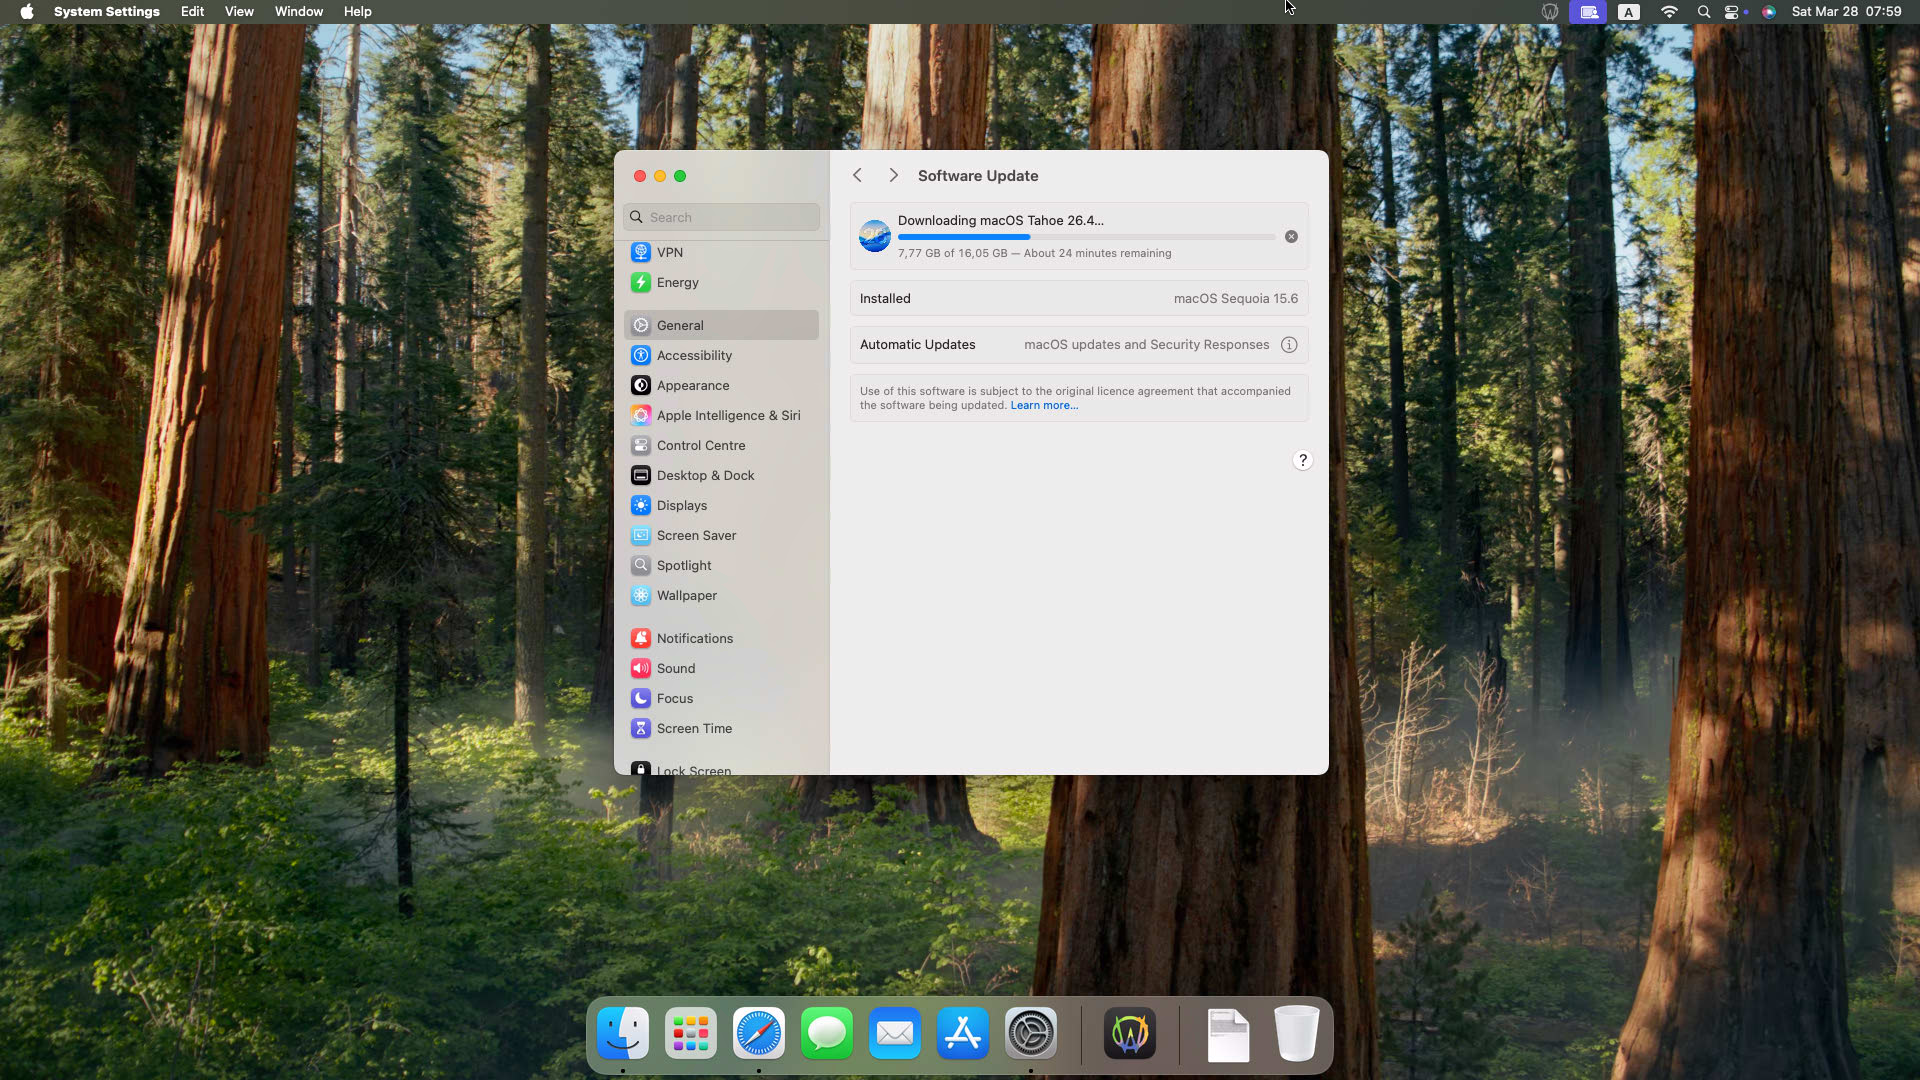Click the Search field in System Settings

click(721, 218)
